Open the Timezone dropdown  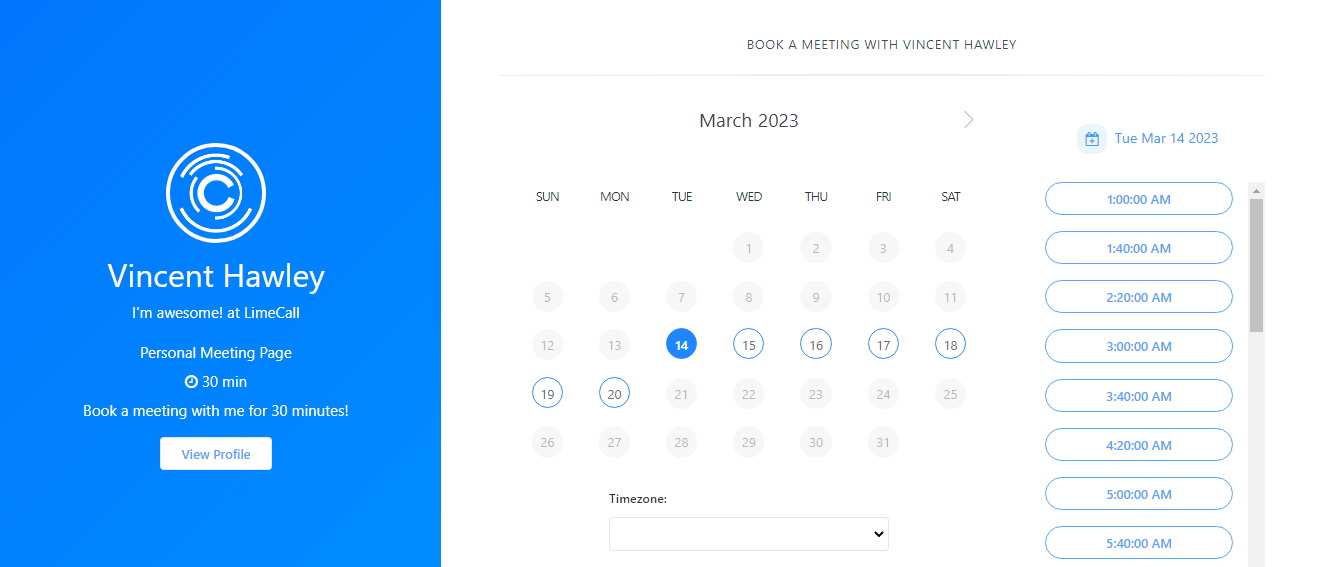coord(748,534)
